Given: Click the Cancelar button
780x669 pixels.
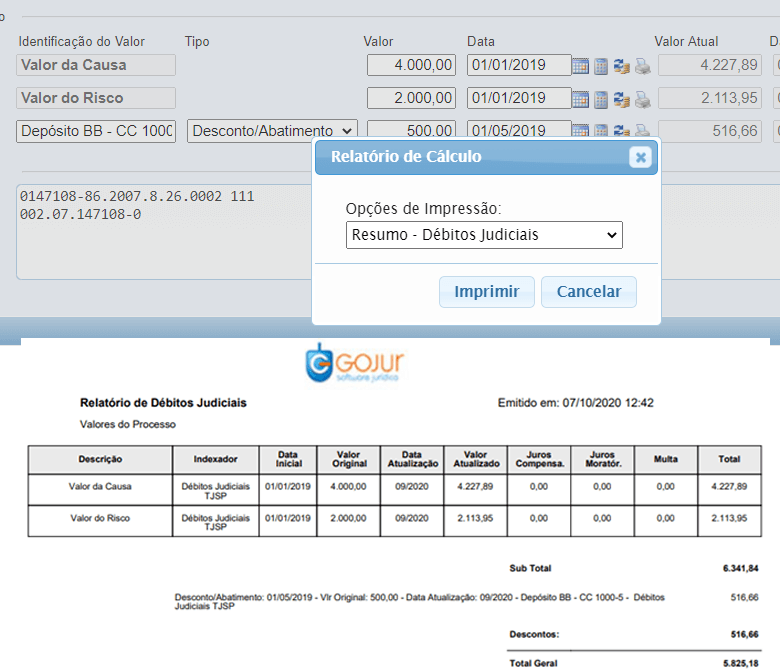Looking at the screenshot, I should (x=588, y=291).
